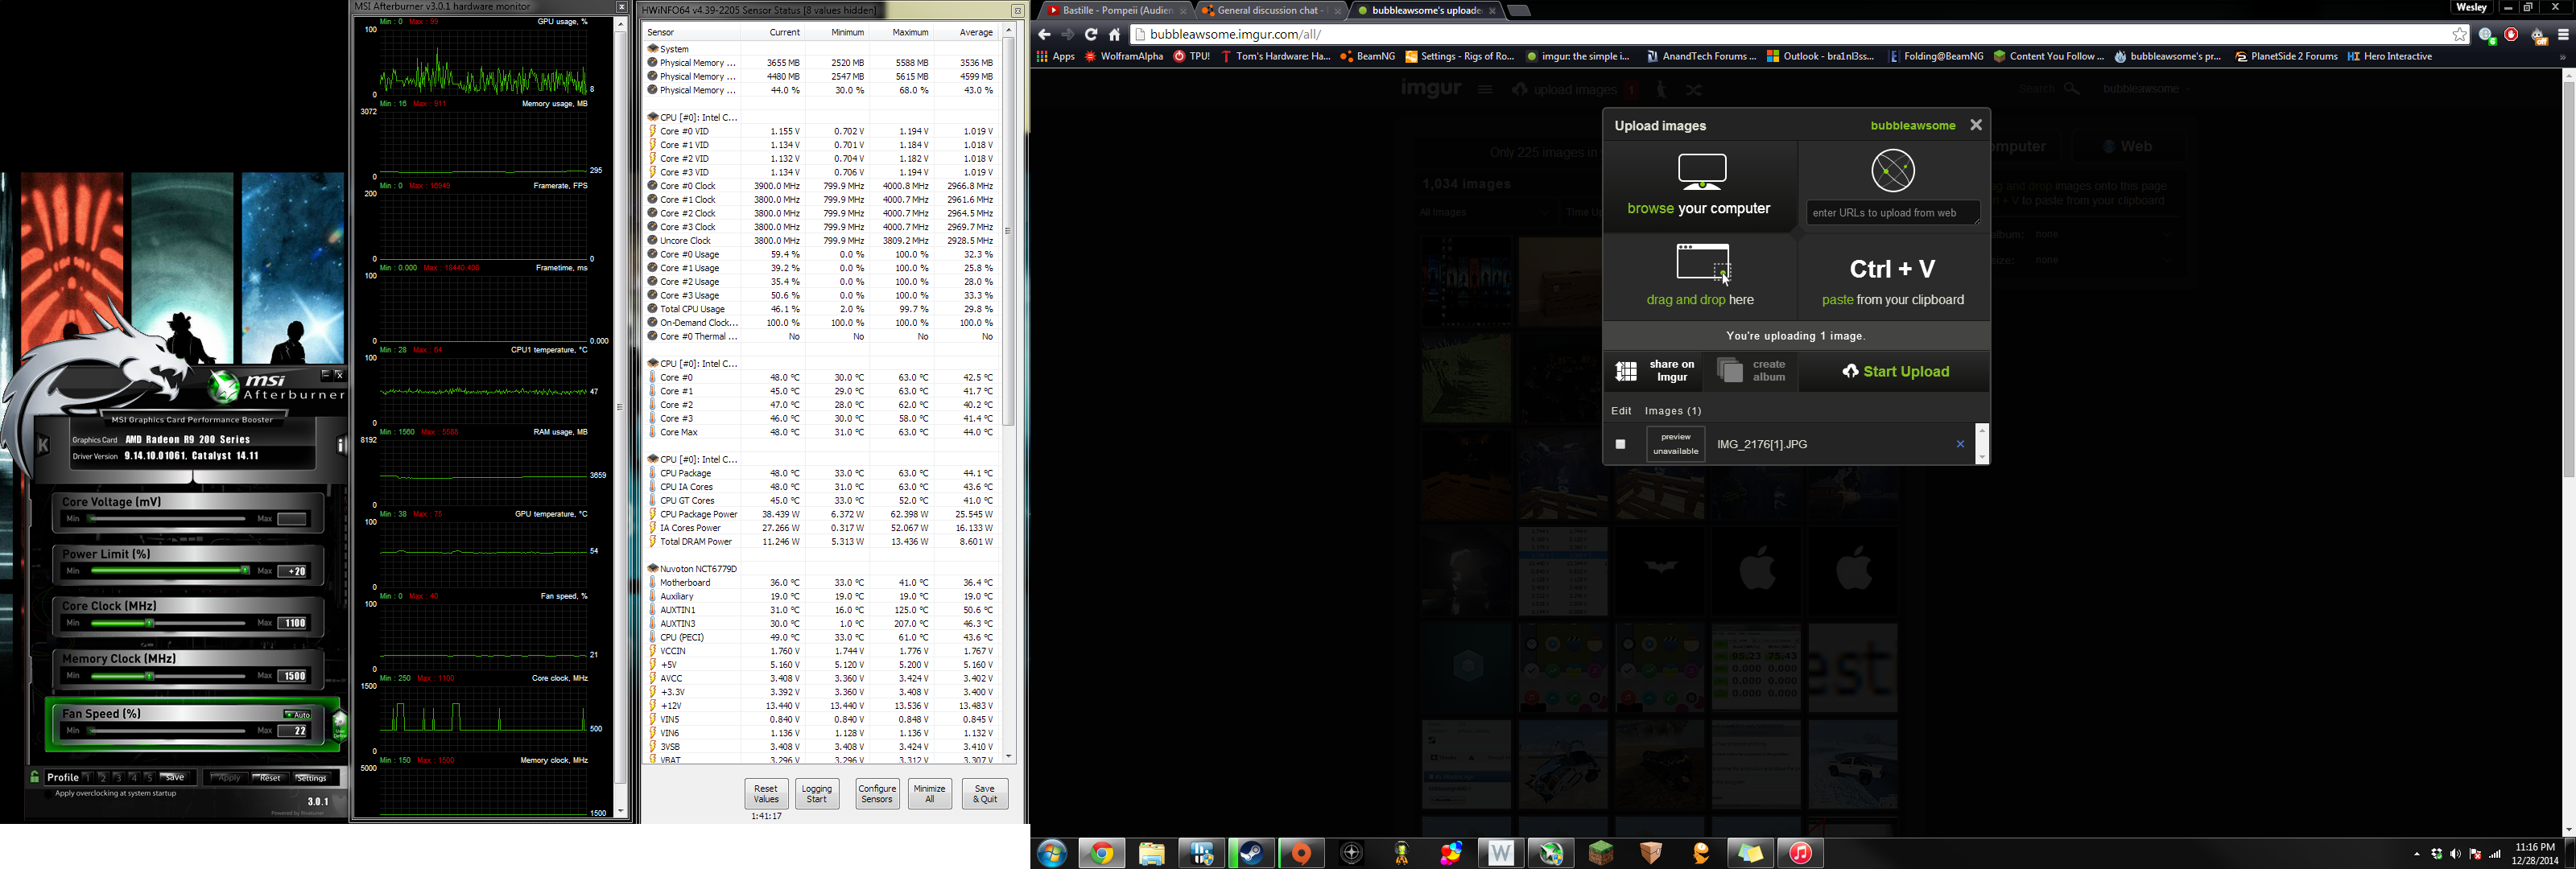Select Afterburner profile slot 1

click(x=87, y=777)
